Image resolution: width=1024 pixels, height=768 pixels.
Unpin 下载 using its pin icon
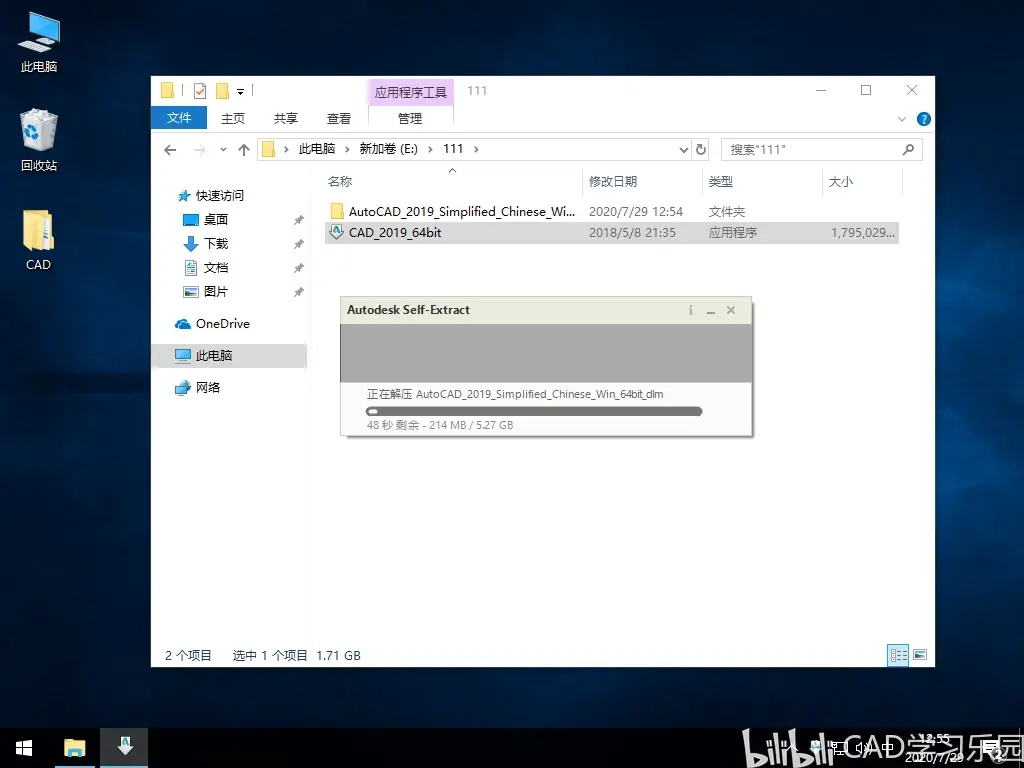tap(298, 244)
